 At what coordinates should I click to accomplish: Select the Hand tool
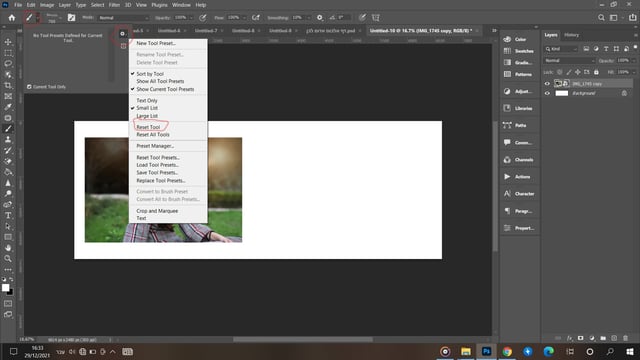tap(8, 248)
